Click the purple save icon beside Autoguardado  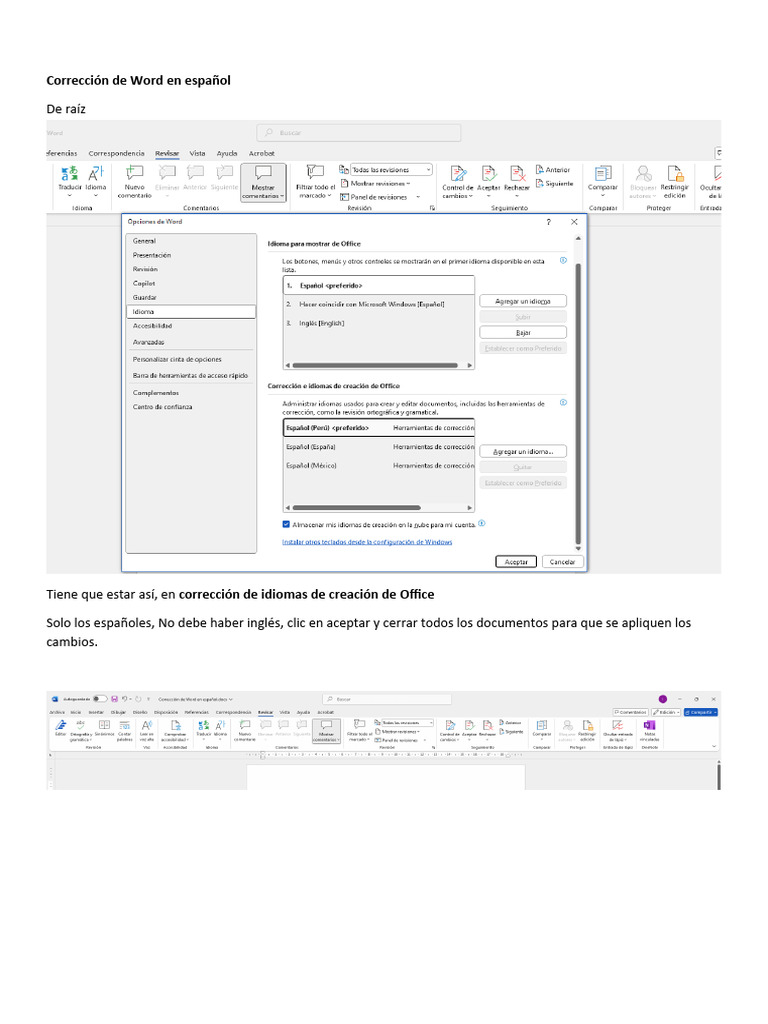[x=114, y=699]
